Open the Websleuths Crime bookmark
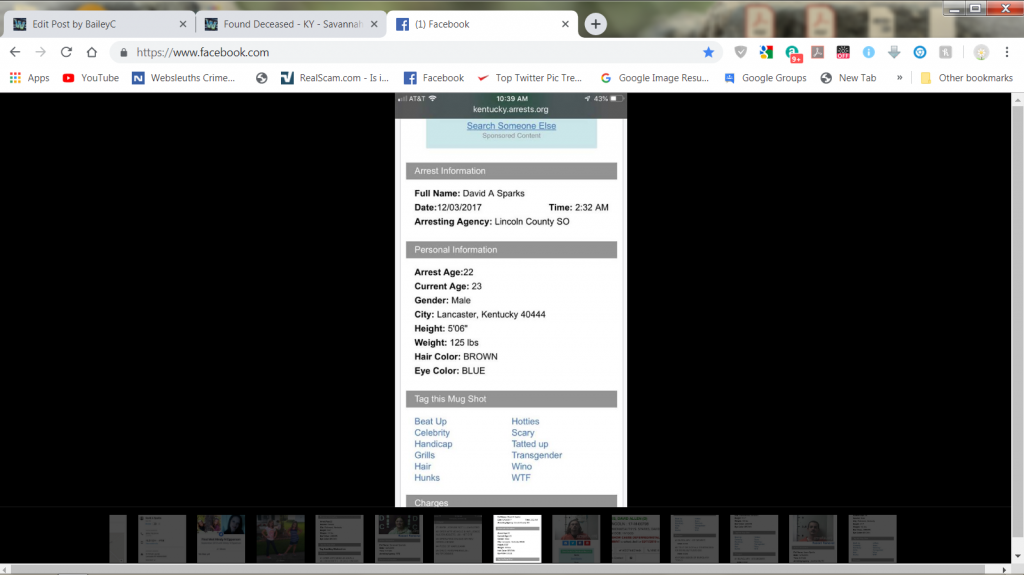Viewport: 1024px width, 575px height. coord(184,77)
